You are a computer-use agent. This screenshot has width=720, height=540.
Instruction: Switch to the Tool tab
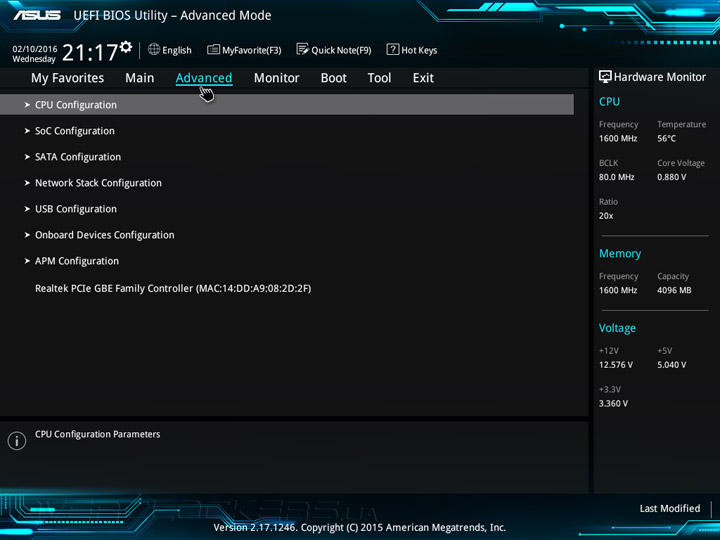pyautogui.click(x=379, y=78)
